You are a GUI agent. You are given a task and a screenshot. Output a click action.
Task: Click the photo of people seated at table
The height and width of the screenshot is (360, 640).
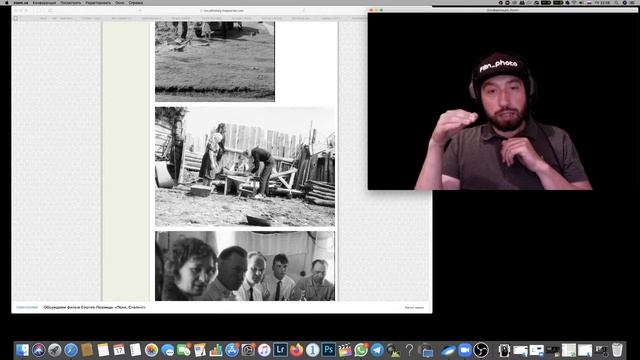click(x=245, y=266)
